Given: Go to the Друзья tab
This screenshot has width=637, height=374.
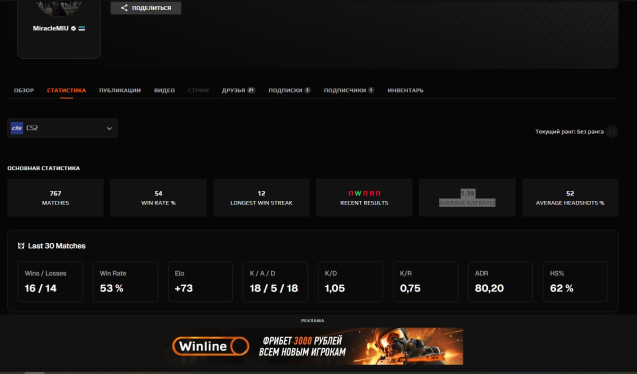Looking at the screenshot, I should point(238,90).
